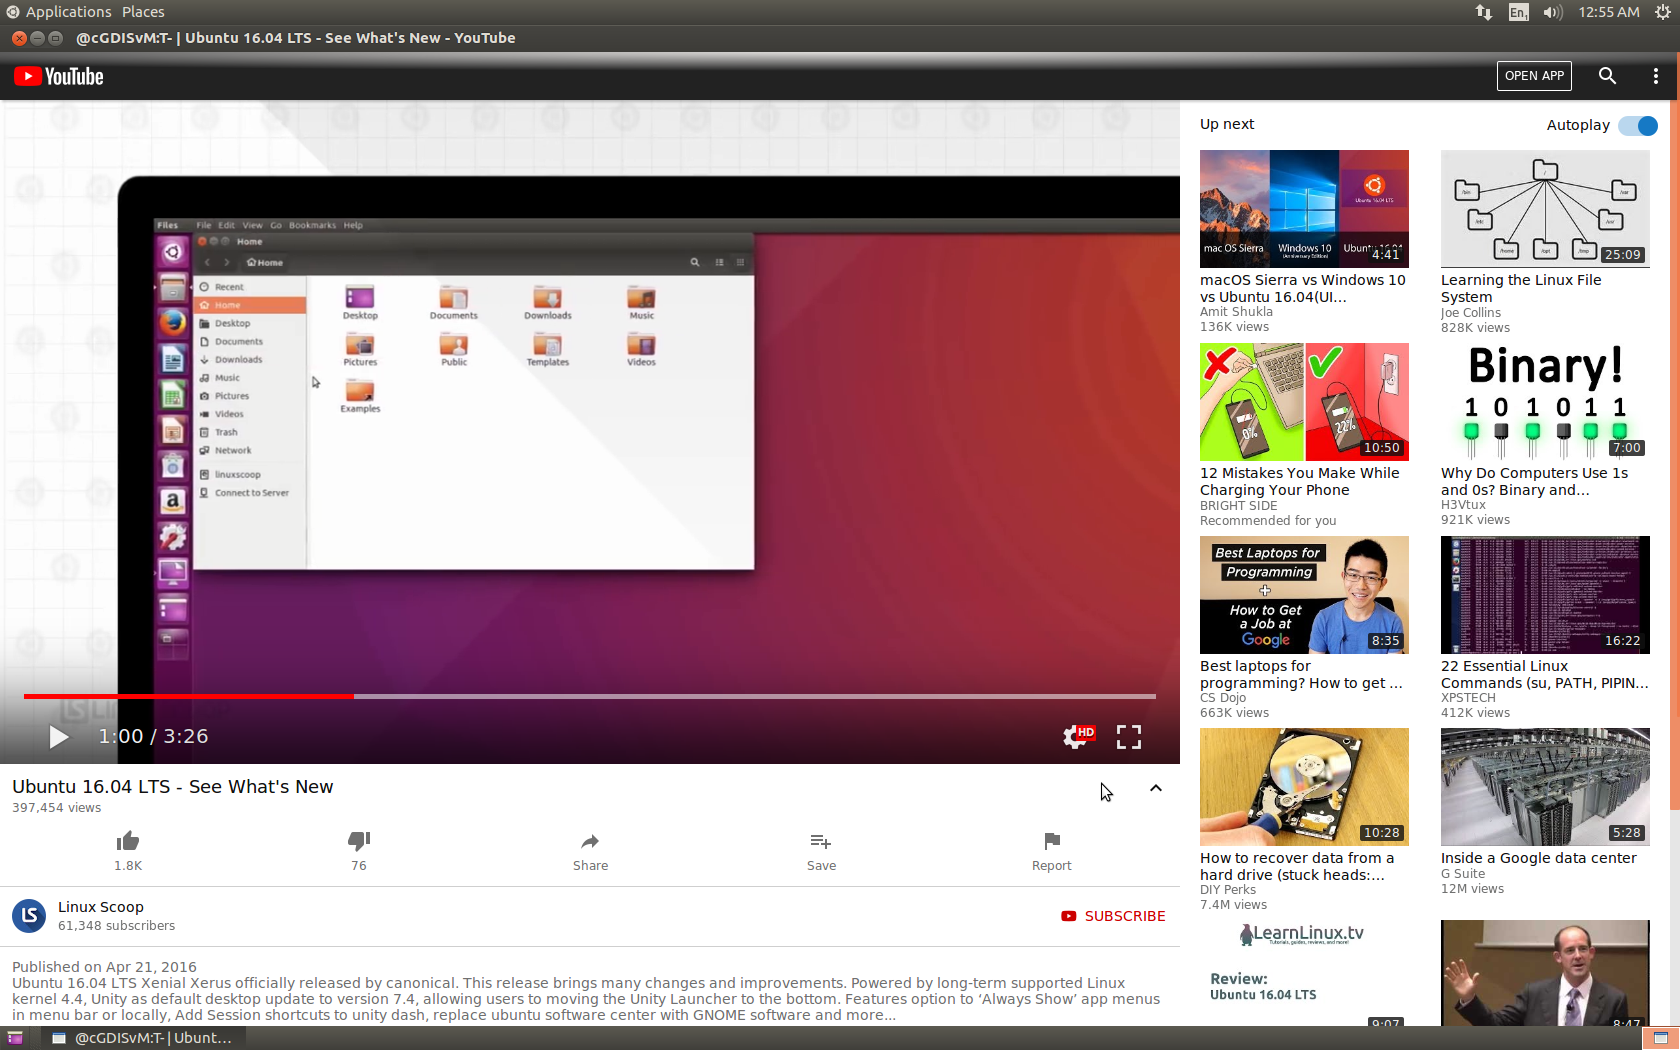The width and height of the screenshot is (1680, 1050).
Task: Click video title 'Ubuntu 16.04 LTS - See What's New'
Action: [x=172, y=787]
